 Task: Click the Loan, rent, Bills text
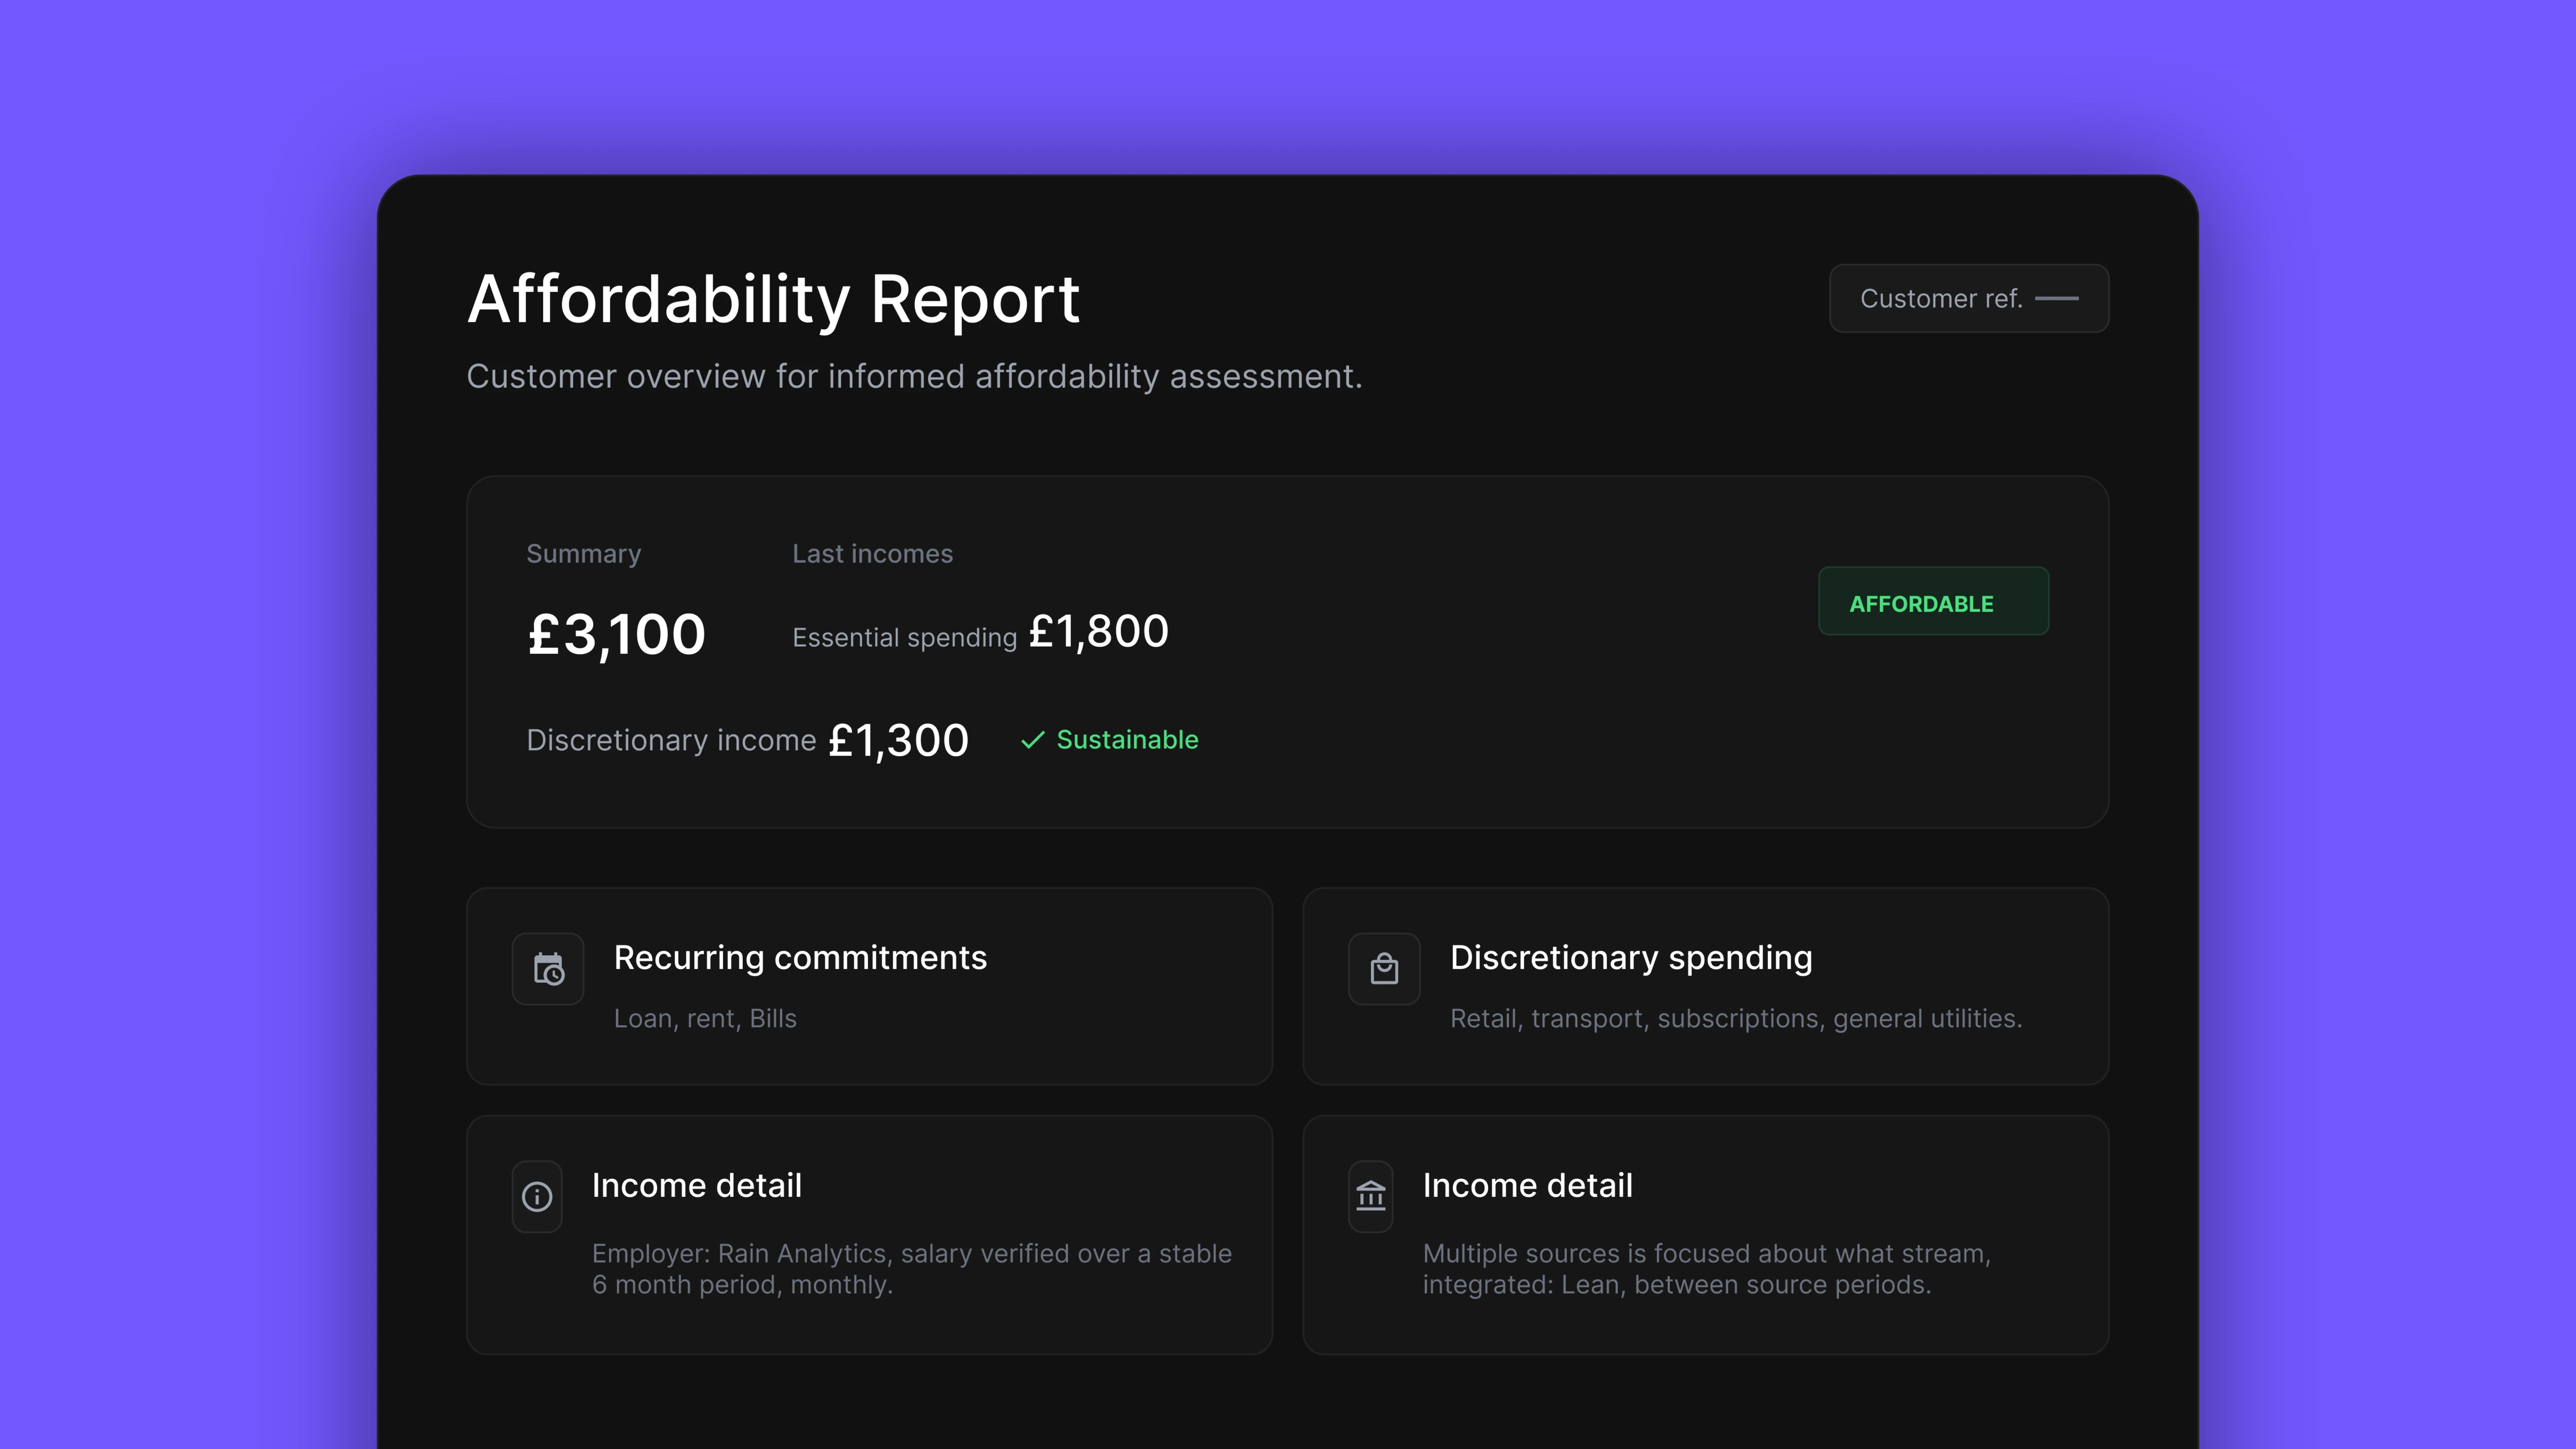[x=705, y=1018]
